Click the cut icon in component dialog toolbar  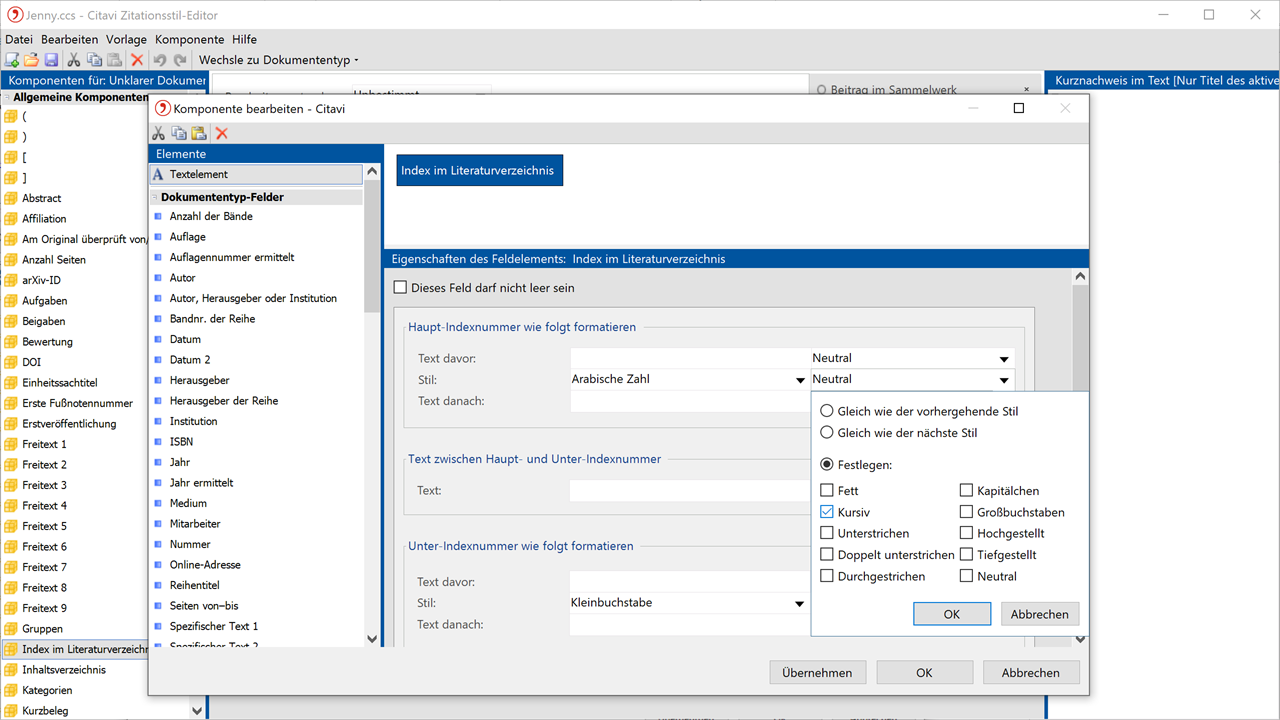[x=158, y=133]
